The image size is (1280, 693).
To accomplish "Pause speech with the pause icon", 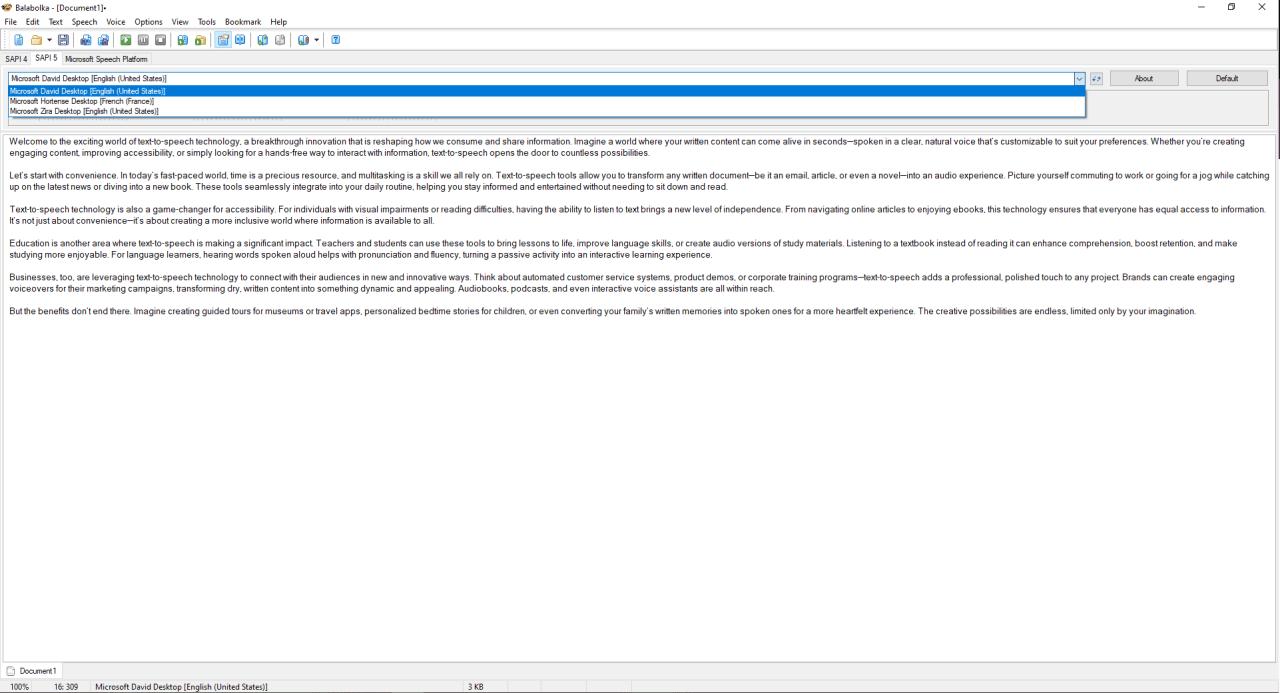I will coord(143,40).
